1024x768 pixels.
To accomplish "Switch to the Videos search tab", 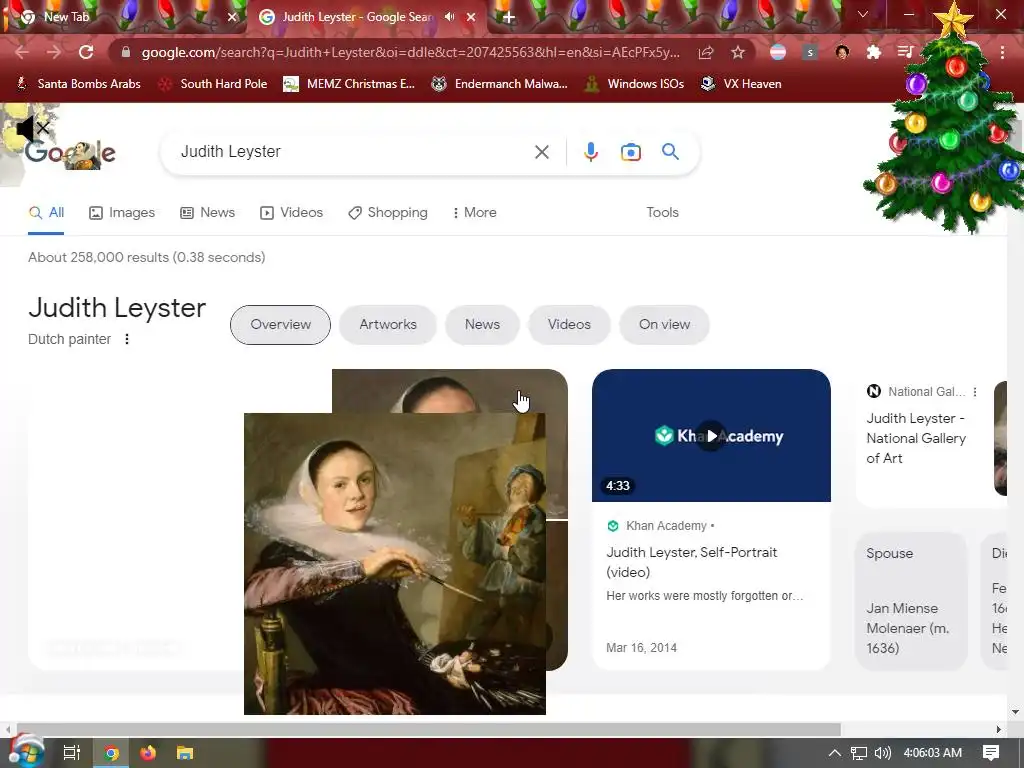I will [x=291, y=212].
